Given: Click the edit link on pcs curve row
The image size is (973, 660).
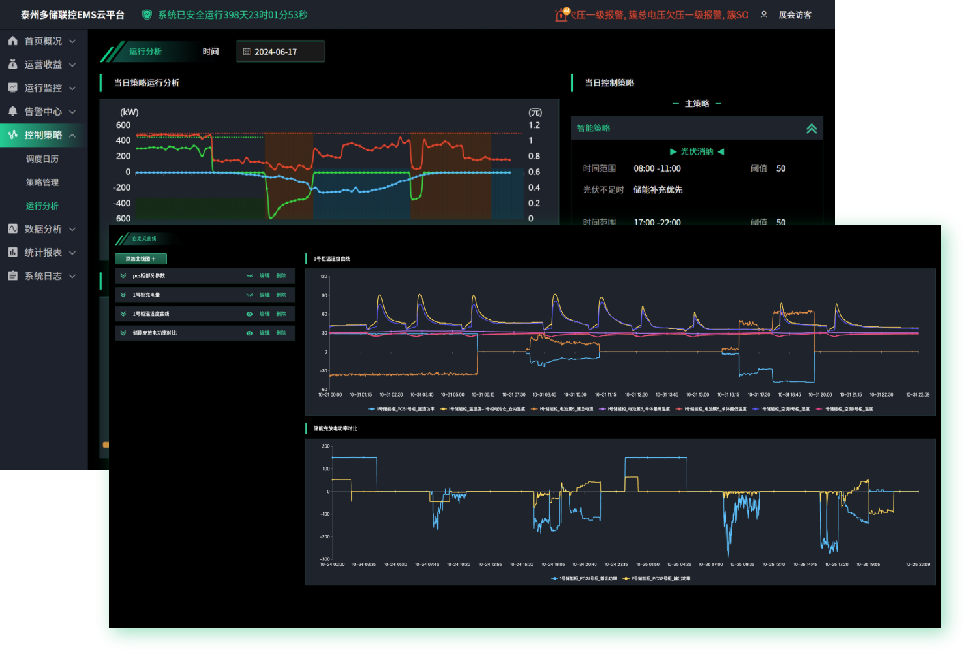Looking at the screenshot, I should (265, 275).
